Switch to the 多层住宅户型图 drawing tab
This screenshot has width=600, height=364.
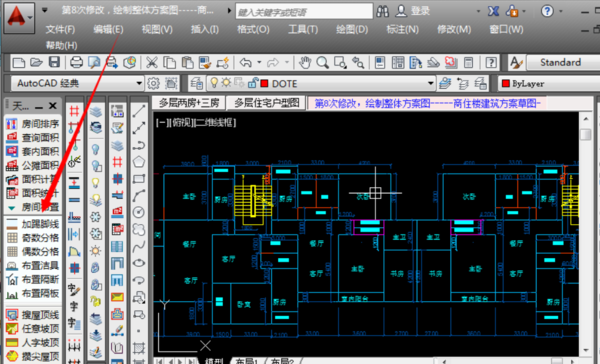tap(267, 103)
